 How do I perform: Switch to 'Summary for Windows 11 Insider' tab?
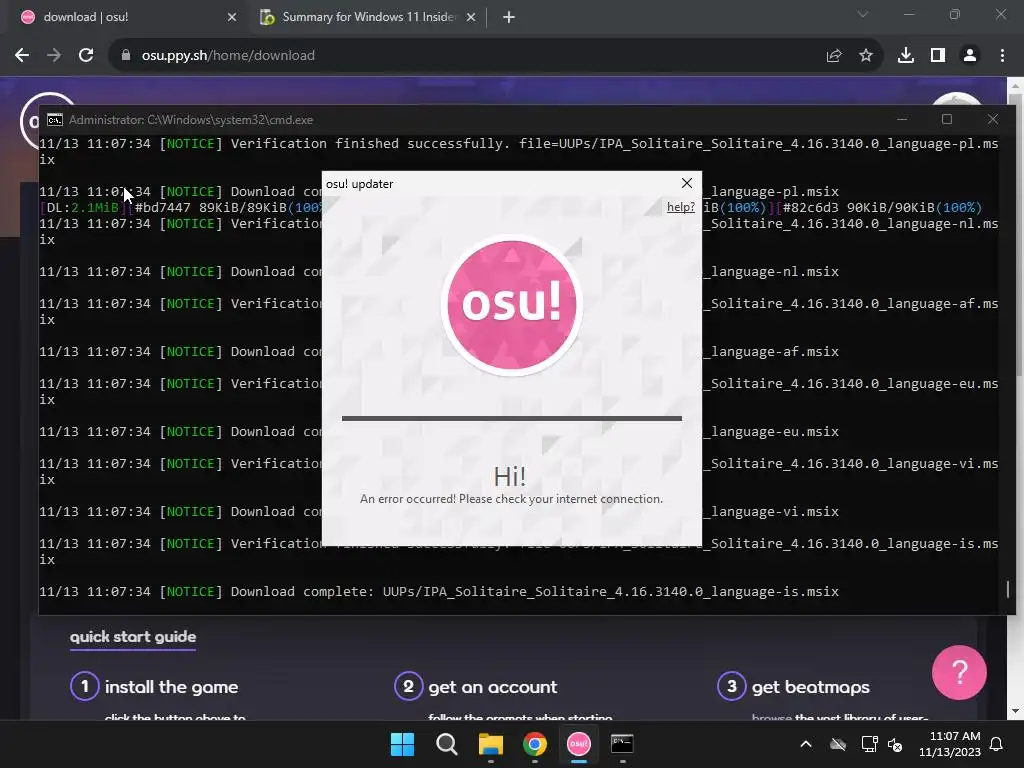point(369,17)
